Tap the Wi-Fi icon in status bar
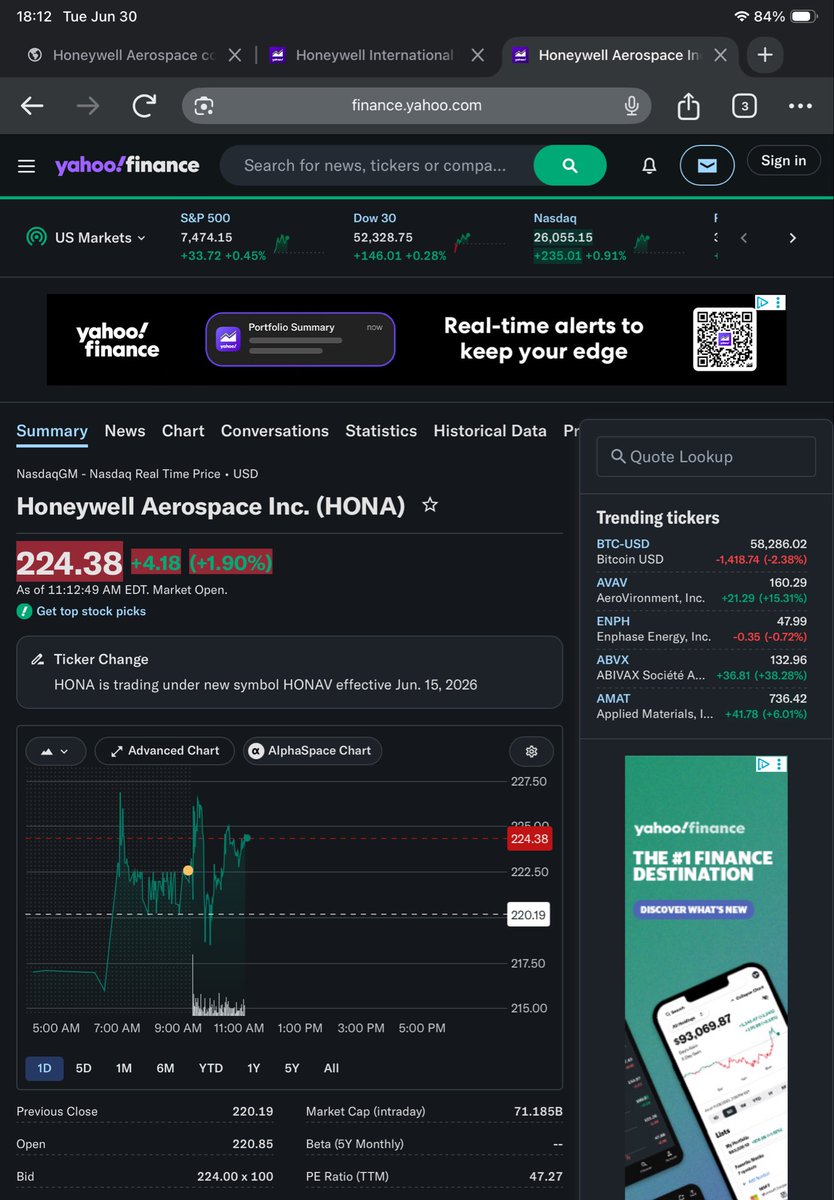The image size is (834, 1200). tap(741, 17)
